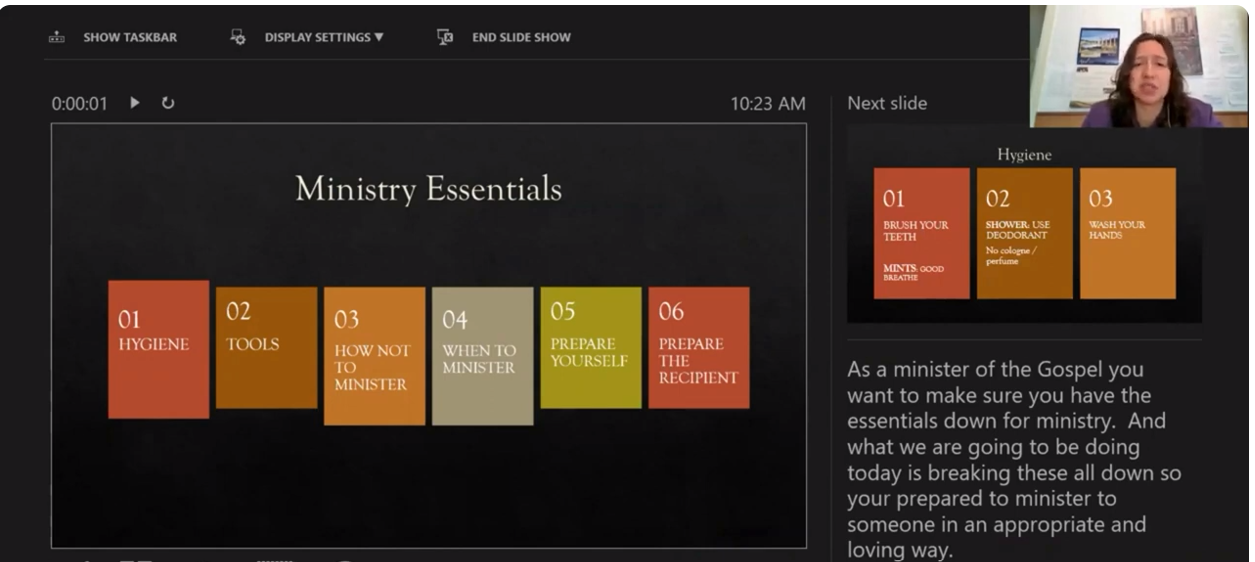Click the presenter webcam video thumbnail
This screenshot has height=562, width=1255.
[1139, 65]
